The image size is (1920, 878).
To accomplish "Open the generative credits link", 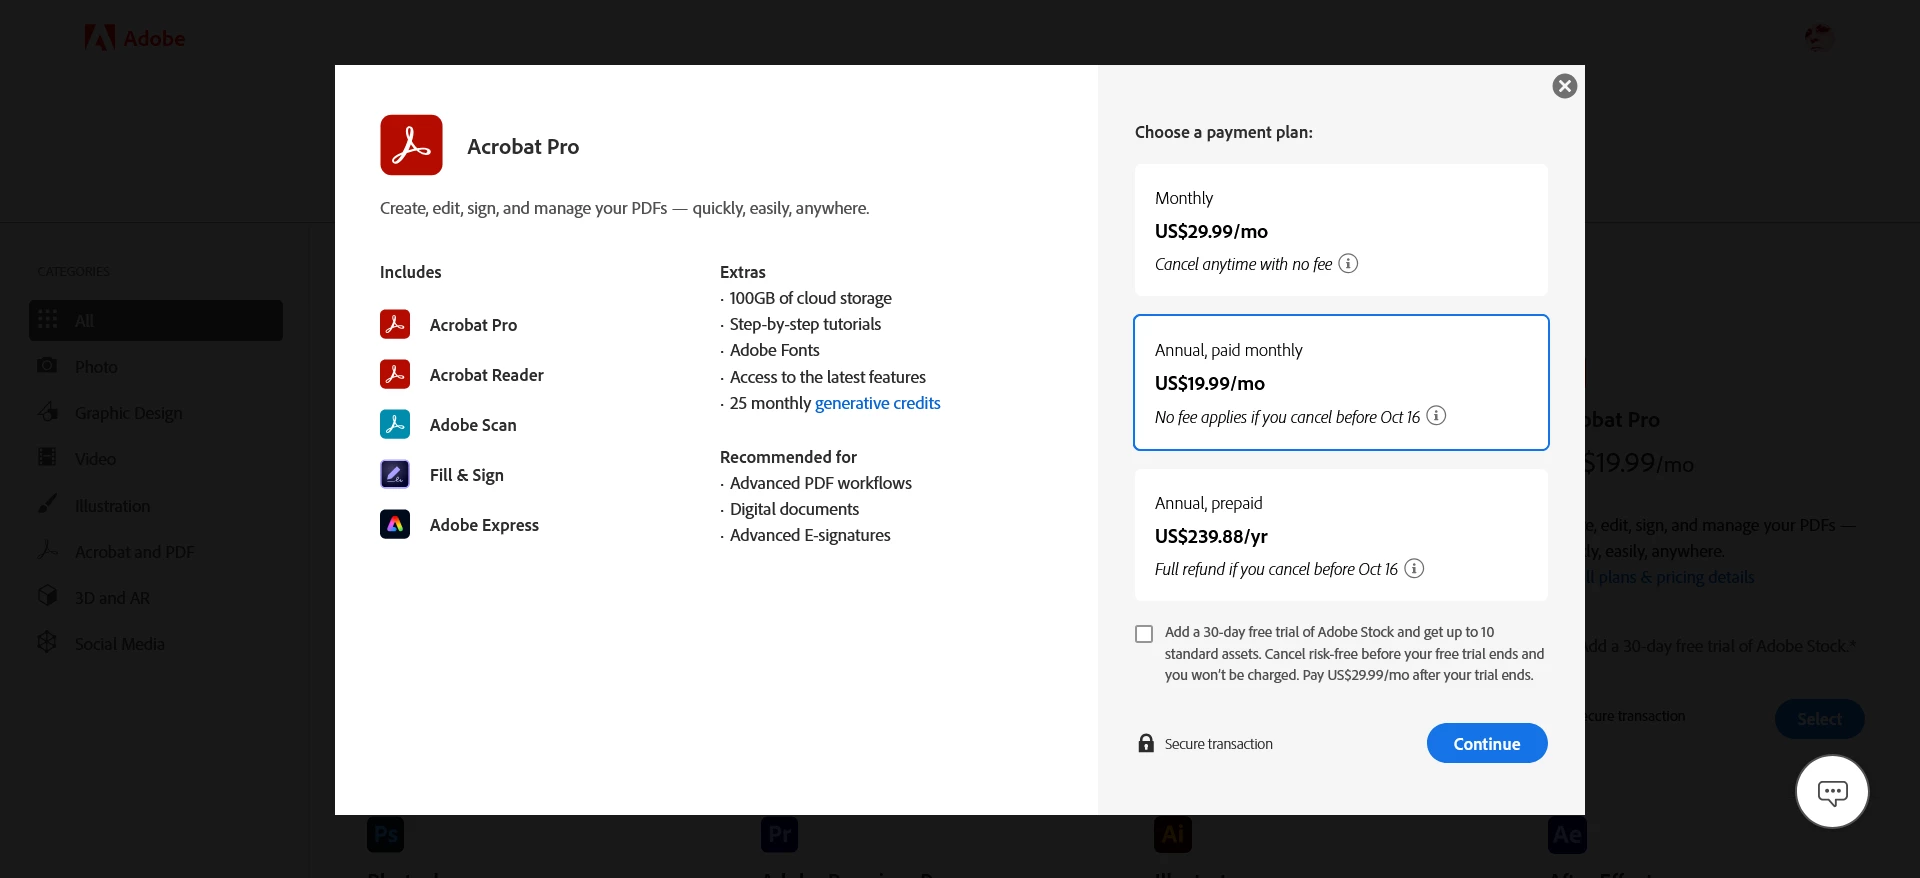I will [878, 403].
